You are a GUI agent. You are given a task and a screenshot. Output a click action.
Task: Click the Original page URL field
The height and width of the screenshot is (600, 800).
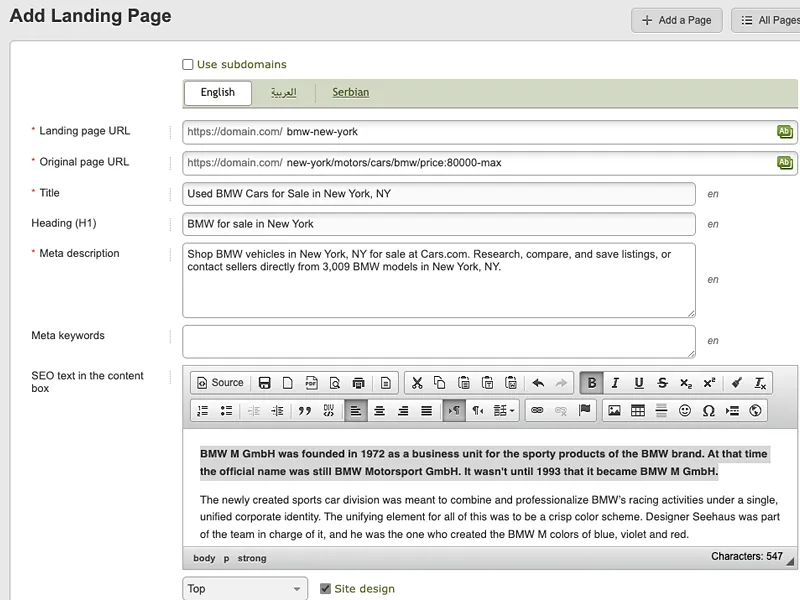pyautogui.click(x=490, y=163)
